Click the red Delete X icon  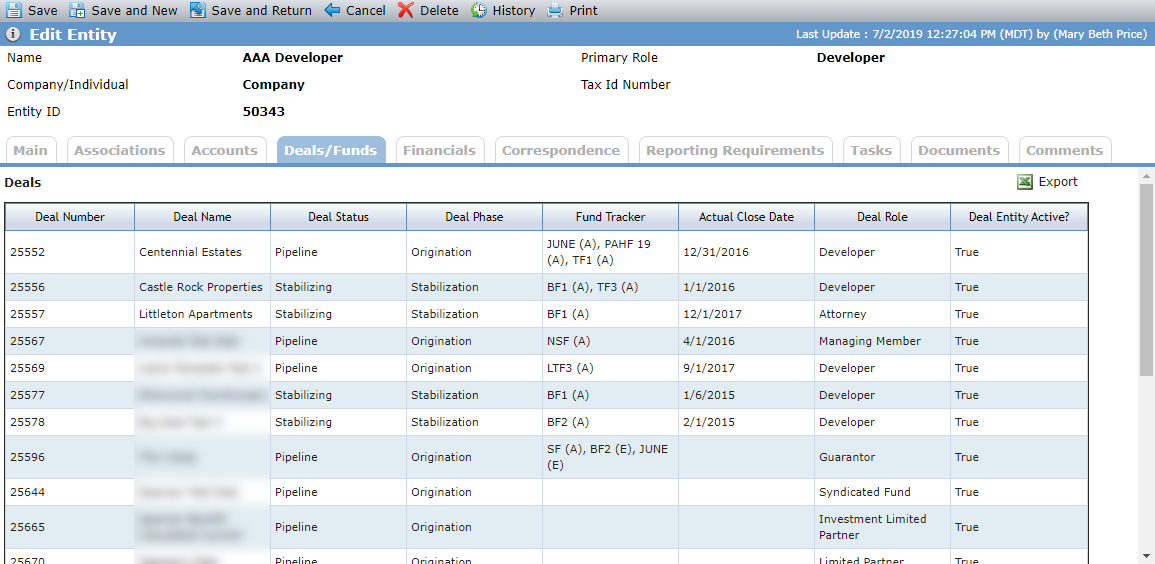[406, 10]
